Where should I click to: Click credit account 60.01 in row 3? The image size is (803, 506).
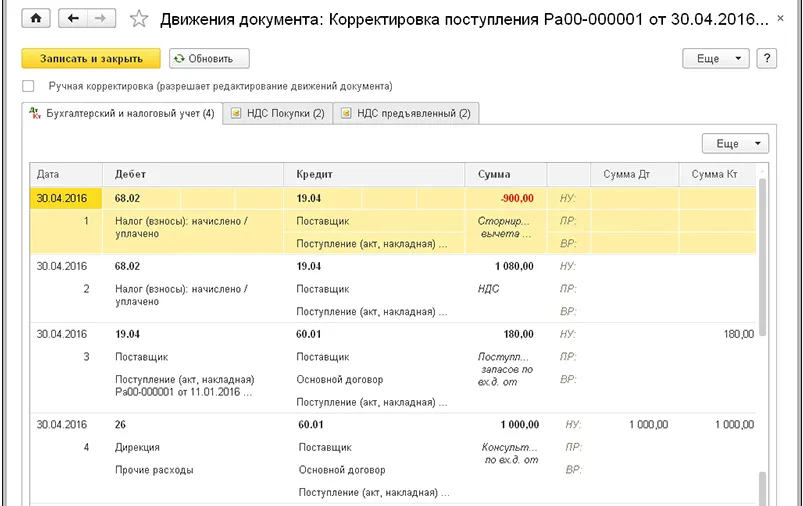point(309,334)
